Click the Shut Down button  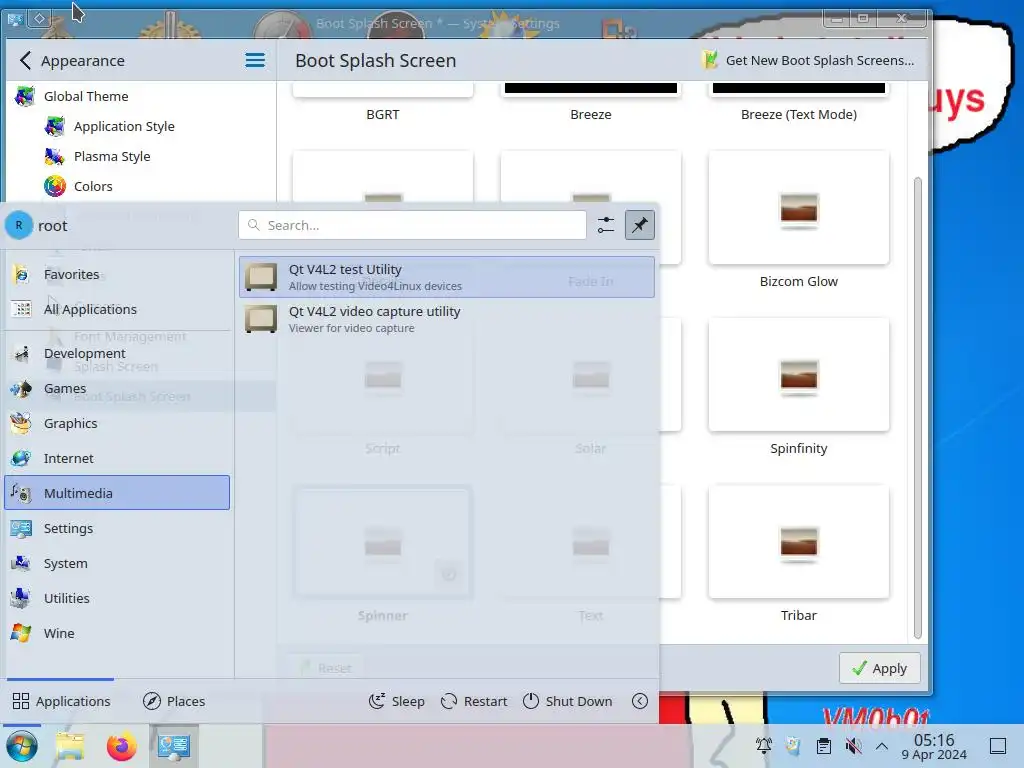(x=568, y=701)
